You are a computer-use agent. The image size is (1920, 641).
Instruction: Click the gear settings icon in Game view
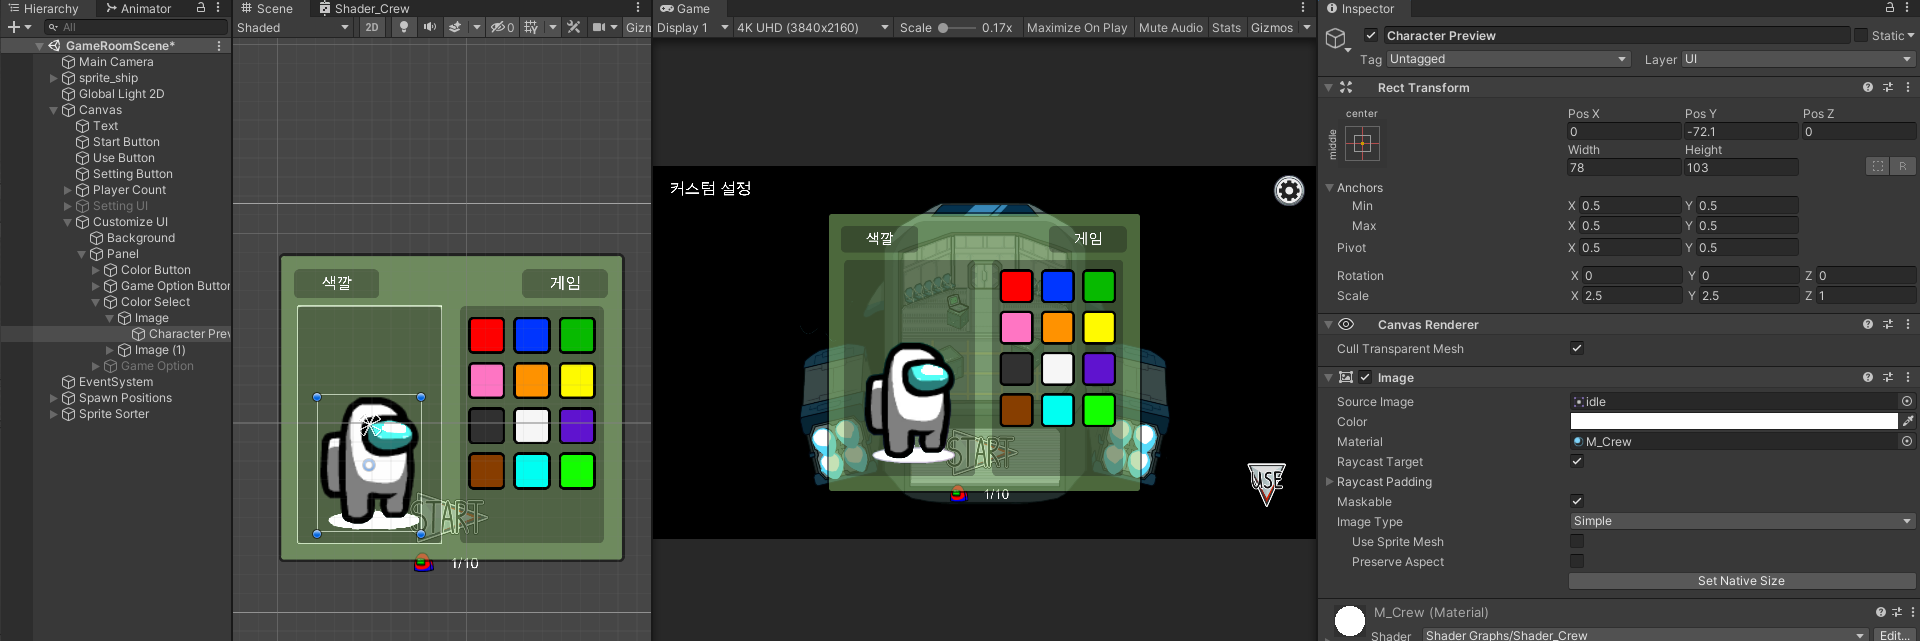[1289, 190]
